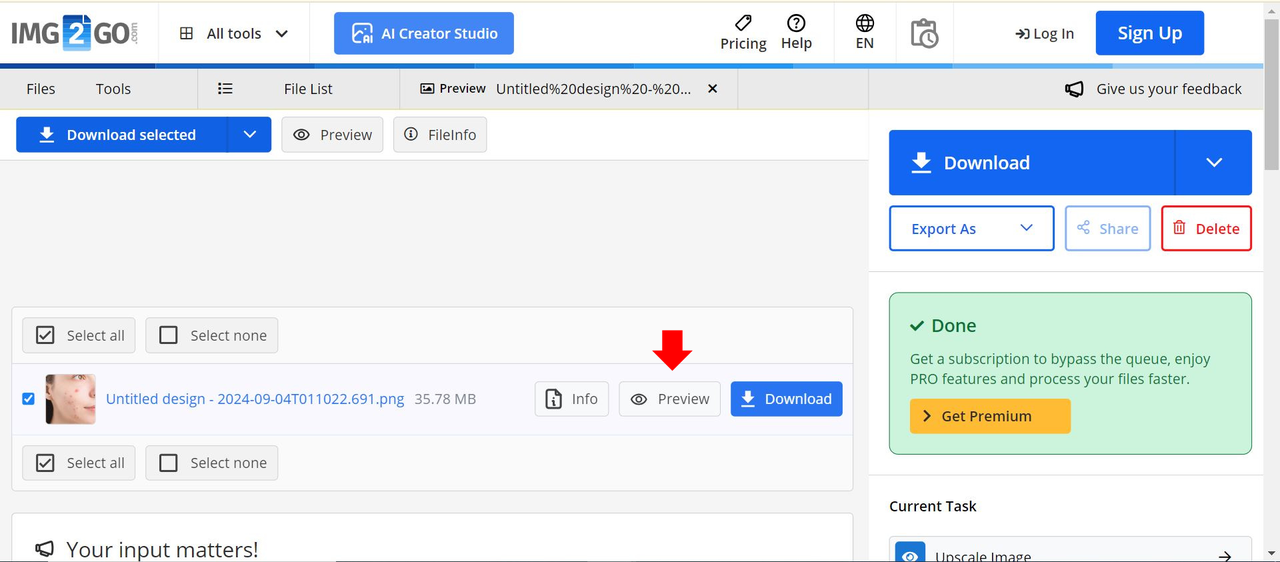Viewport: 1280px width, 562px height.
Task: Click the Current Task heading
Action: point(933,506)
